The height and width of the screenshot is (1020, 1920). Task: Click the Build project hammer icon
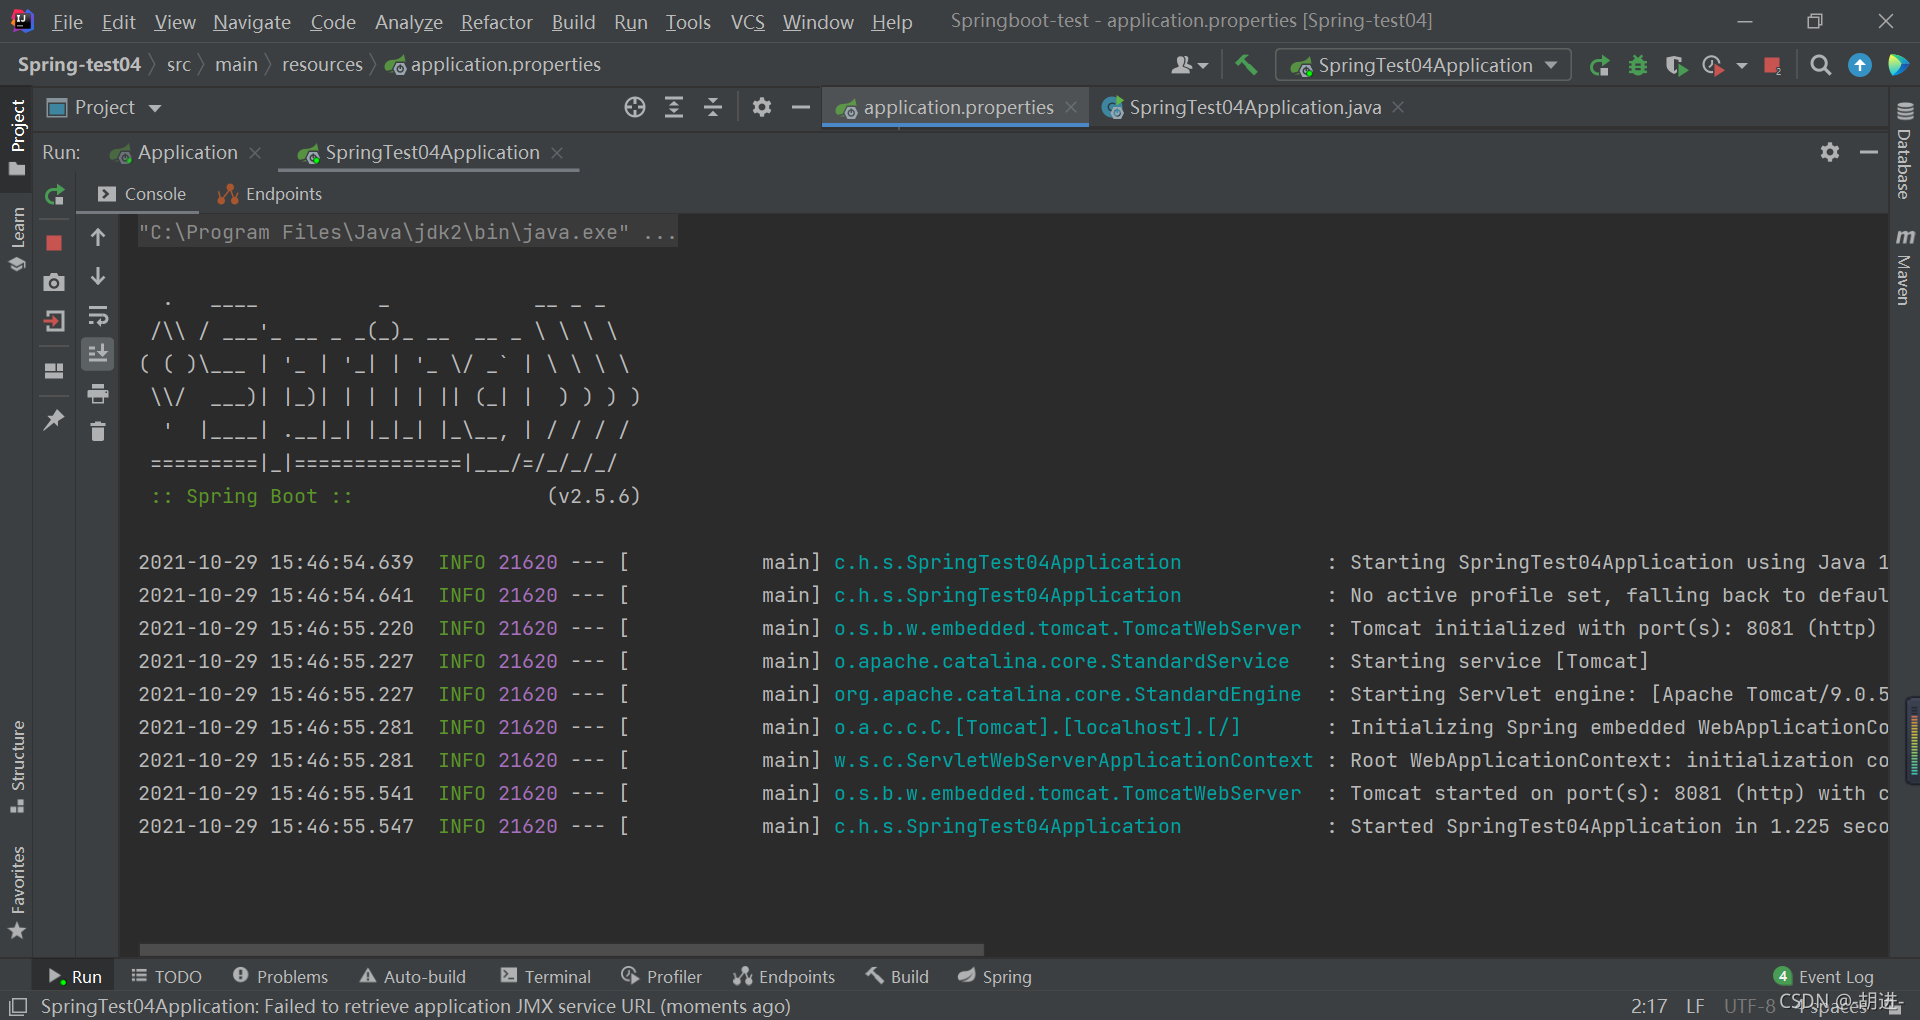pyautogui.click(x=1246, y=65)
